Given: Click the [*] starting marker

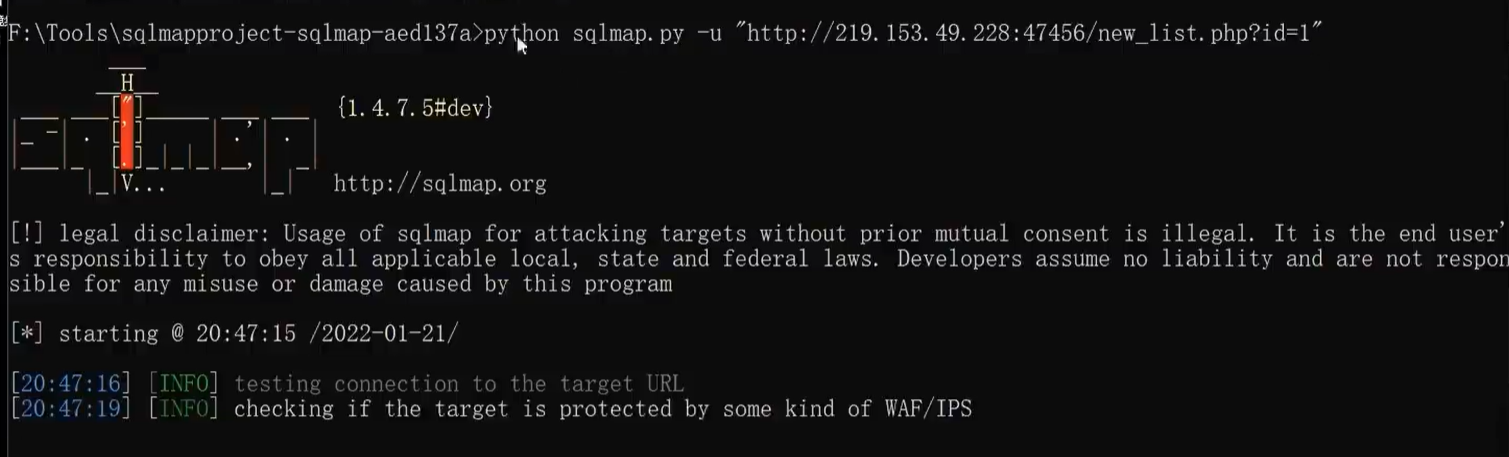Looking at the screenshot, I should [27, 334].
